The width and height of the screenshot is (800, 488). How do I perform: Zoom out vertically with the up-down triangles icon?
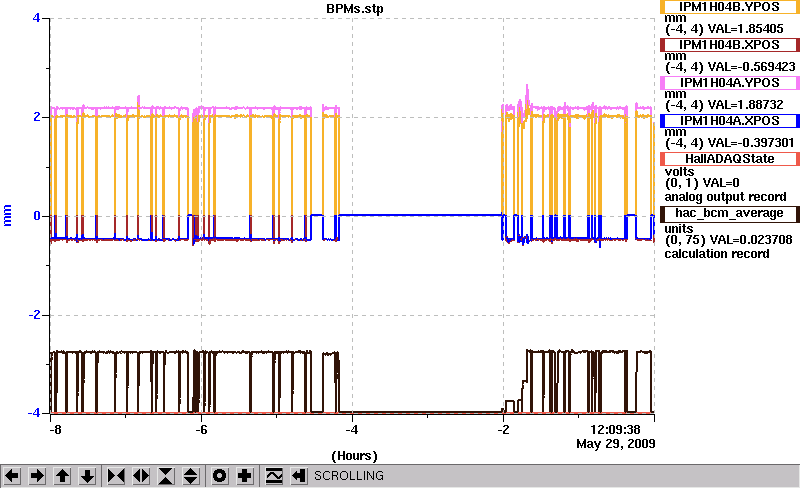tap(191, 476)
